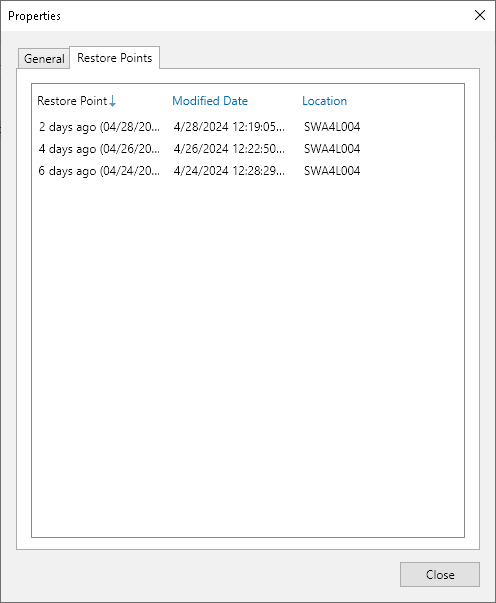This screenshot has height=603, width=496.
Task: Click SWA4L004 location in 4/28 row
Action: 332,127
